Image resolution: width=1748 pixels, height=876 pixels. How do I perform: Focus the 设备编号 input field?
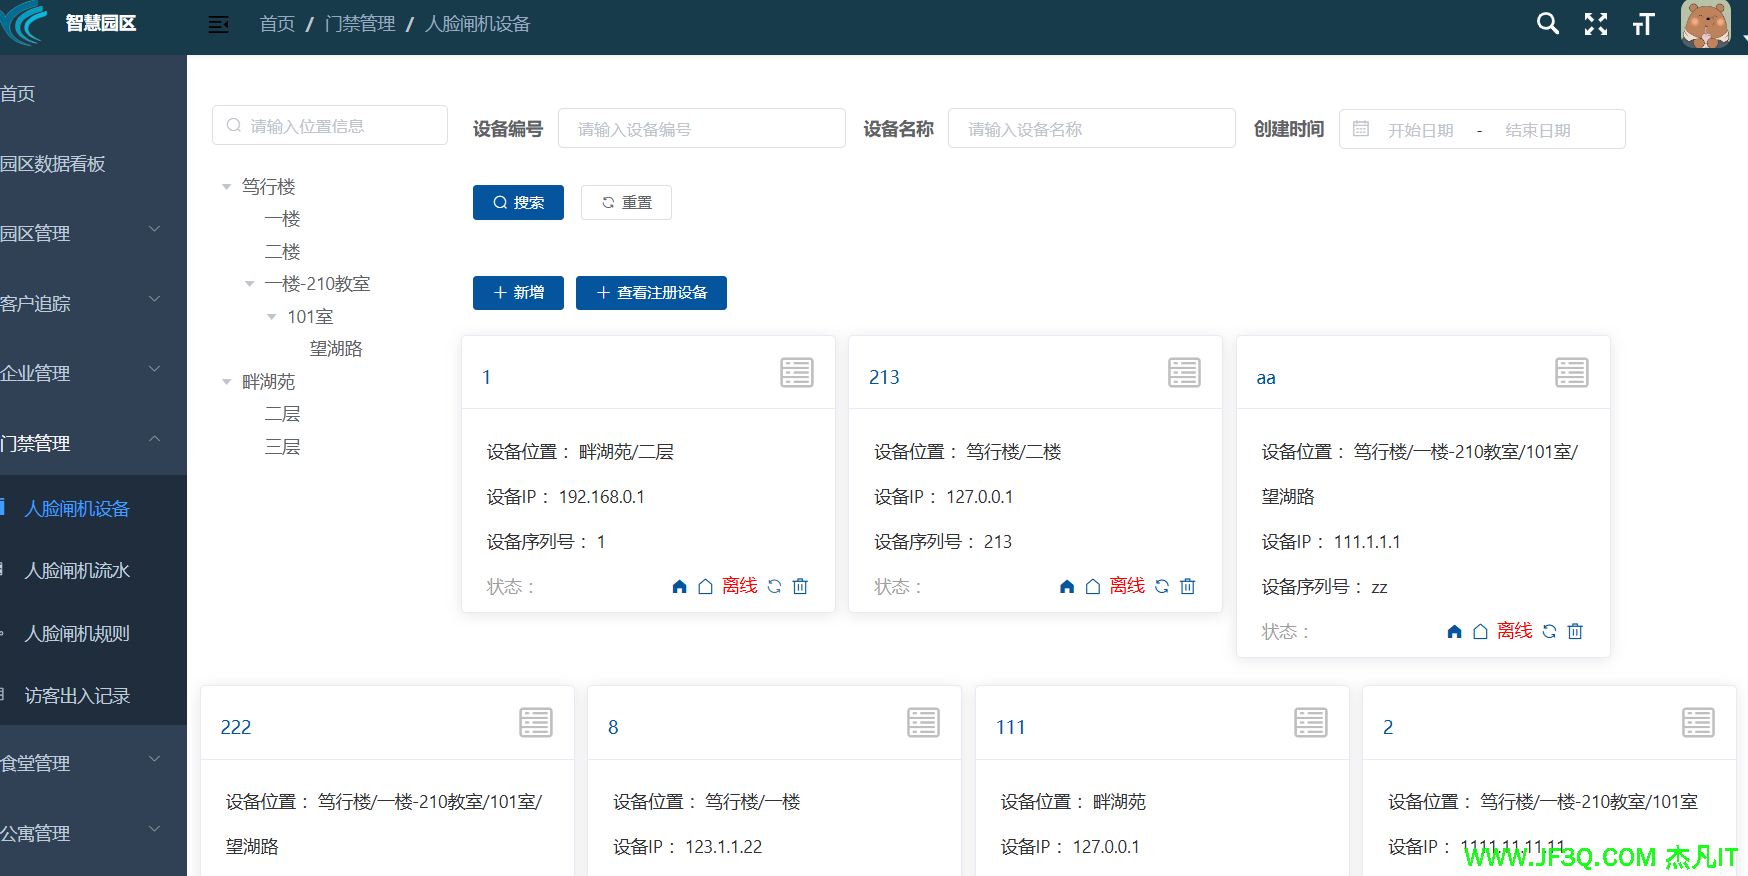(x=701, y=129)
